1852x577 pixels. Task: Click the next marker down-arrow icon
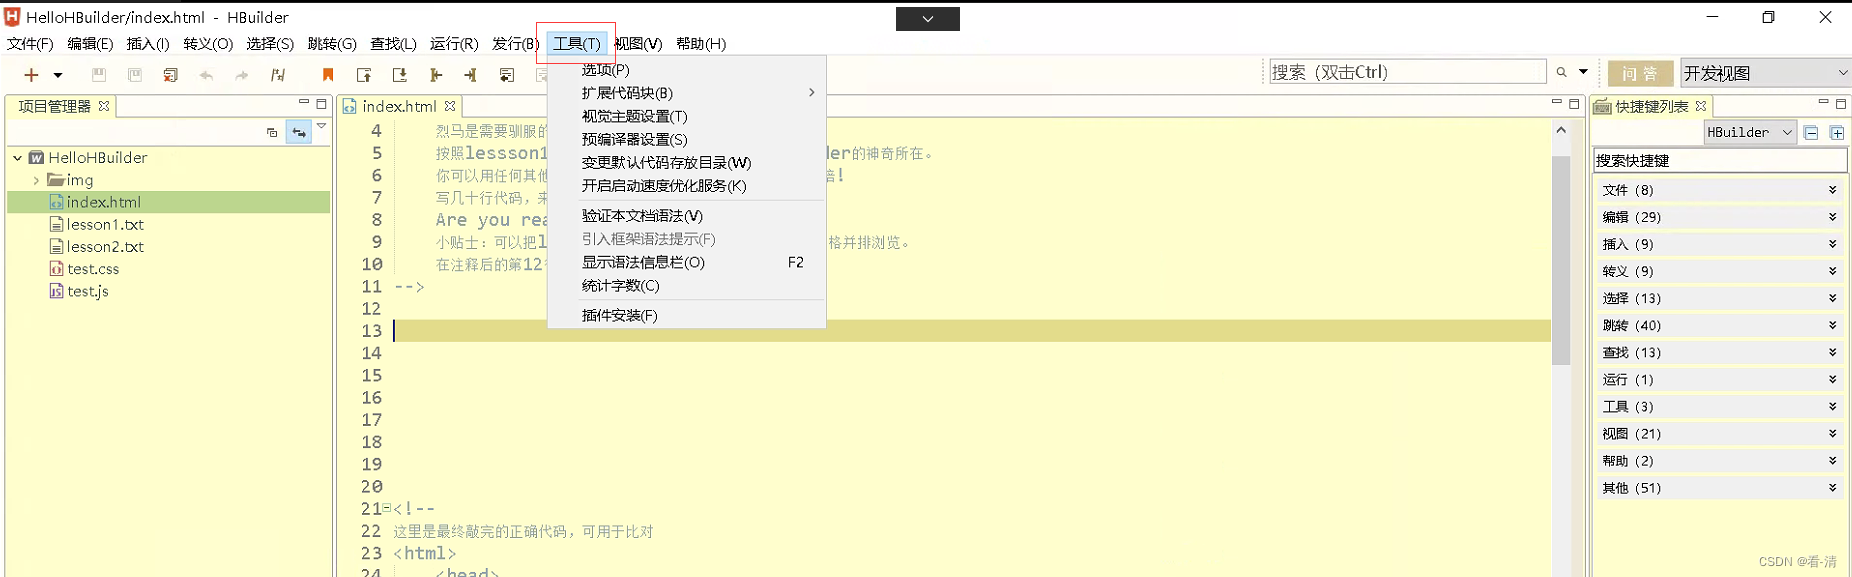click(400, 75)
